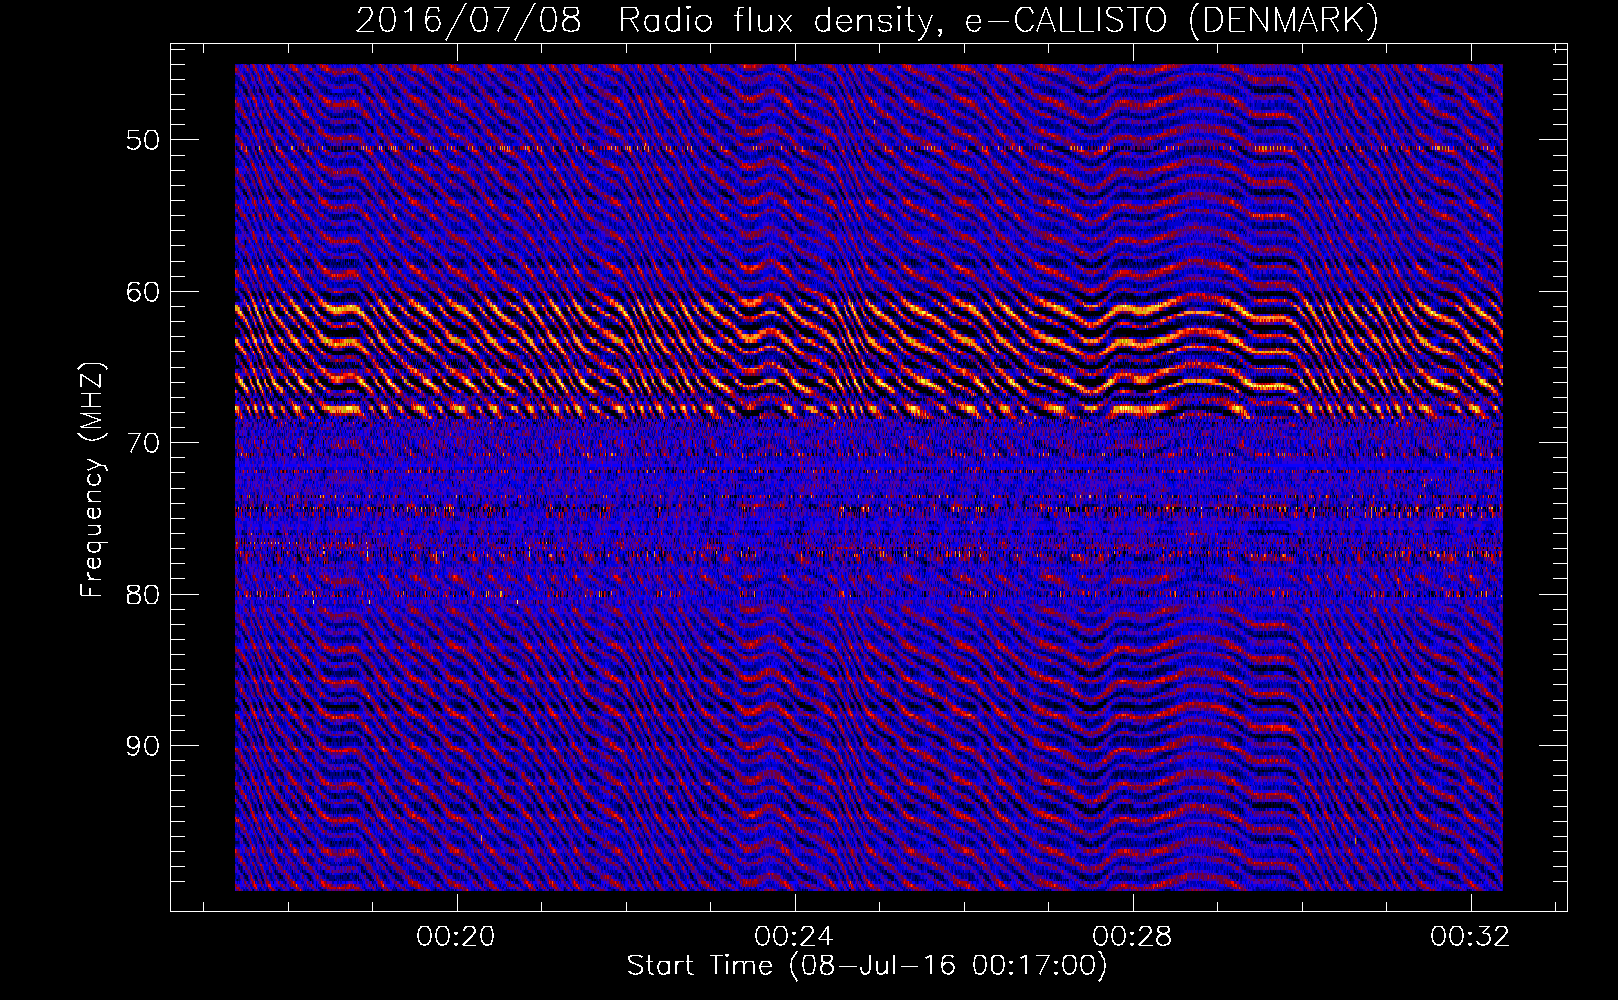This screenshot has height=1000, width=1618.
Task: Click the 50 MHz frequency tick label
Action: coord(142,140)
